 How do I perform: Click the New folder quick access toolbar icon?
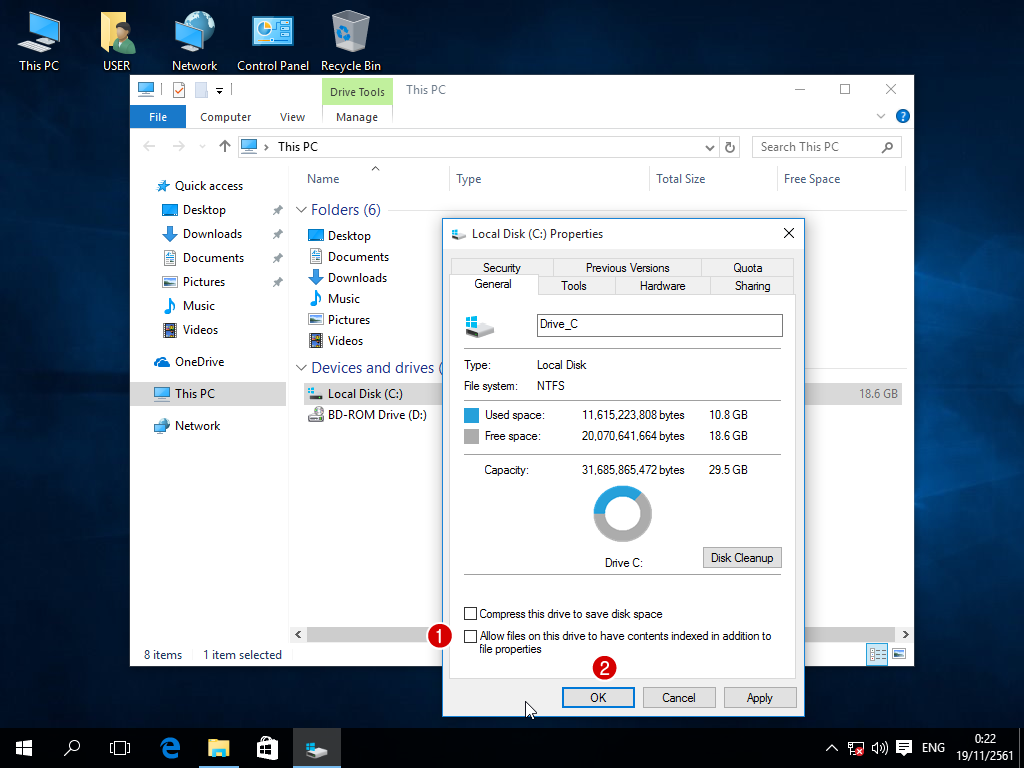[x=201, y=90]
